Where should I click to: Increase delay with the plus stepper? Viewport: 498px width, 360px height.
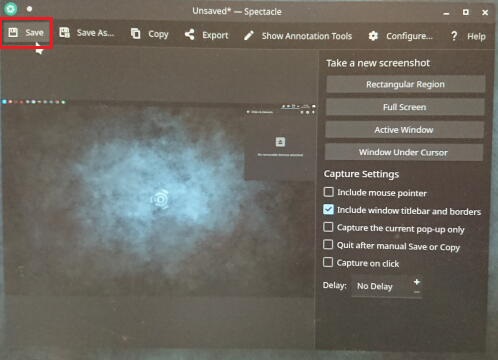tap(417, 282)
